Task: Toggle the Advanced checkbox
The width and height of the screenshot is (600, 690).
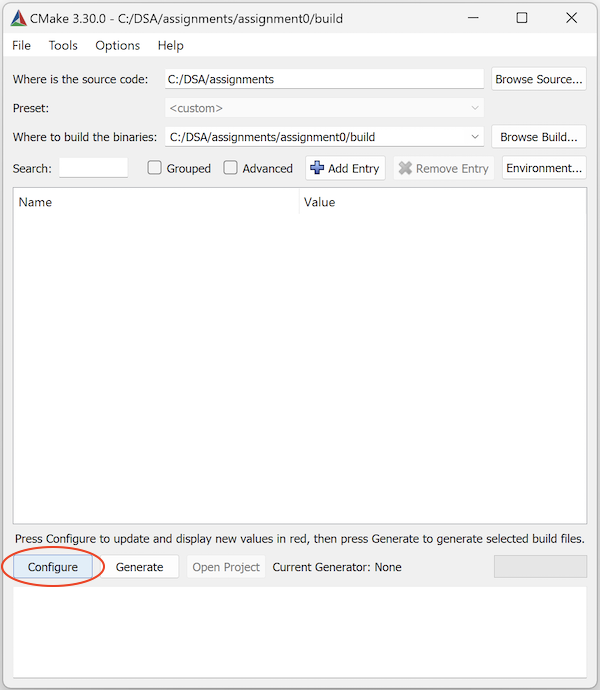Action: [231, 168]
